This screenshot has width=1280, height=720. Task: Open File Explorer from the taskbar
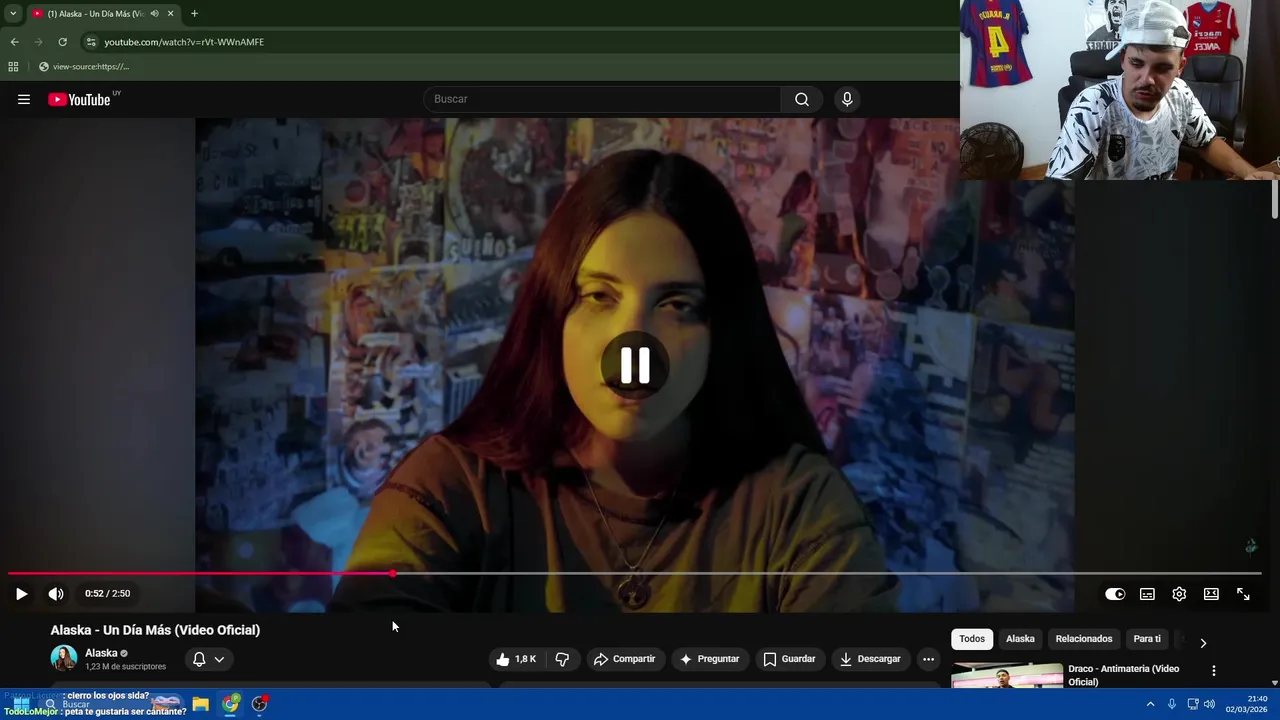point(200,704)
